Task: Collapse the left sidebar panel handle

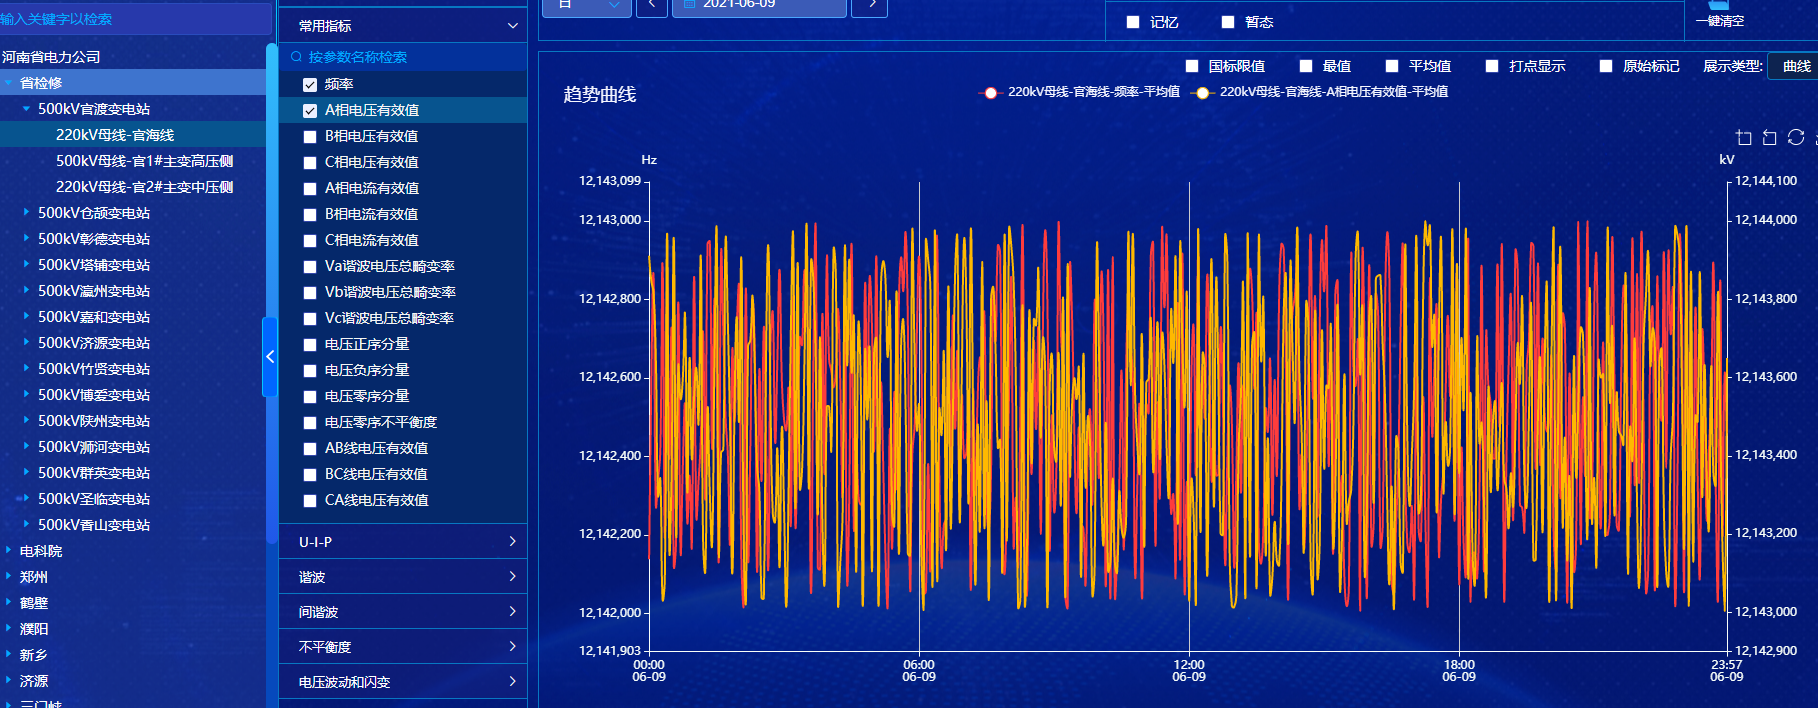Action: 269,357
